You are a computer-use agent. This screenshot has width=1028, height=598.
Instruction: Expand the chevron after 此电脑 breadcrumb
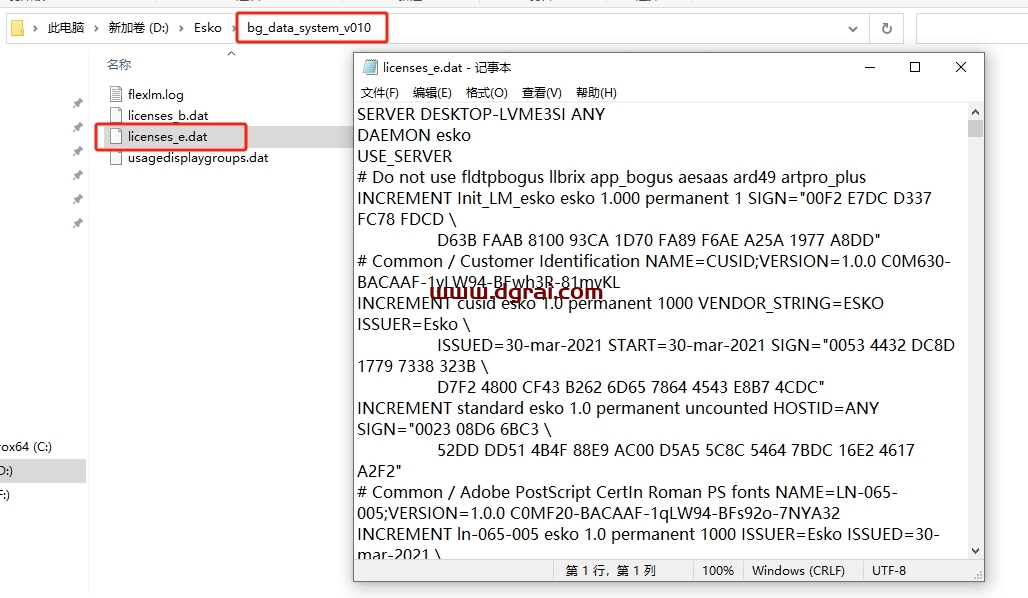[96, 28]
